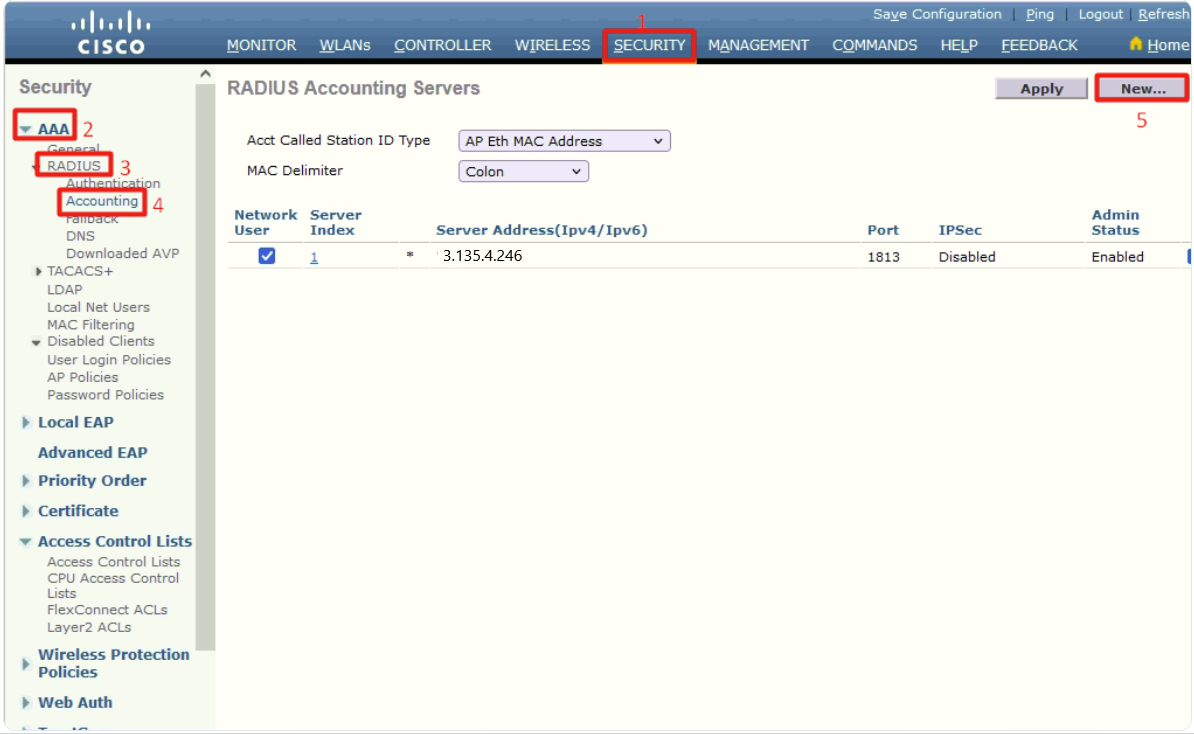Image resolution: width=1194 pixels, height=734 pixels.
Task: Click Server Address(Ipv4/Ipv6) column header
Action: tap(541, 230)
